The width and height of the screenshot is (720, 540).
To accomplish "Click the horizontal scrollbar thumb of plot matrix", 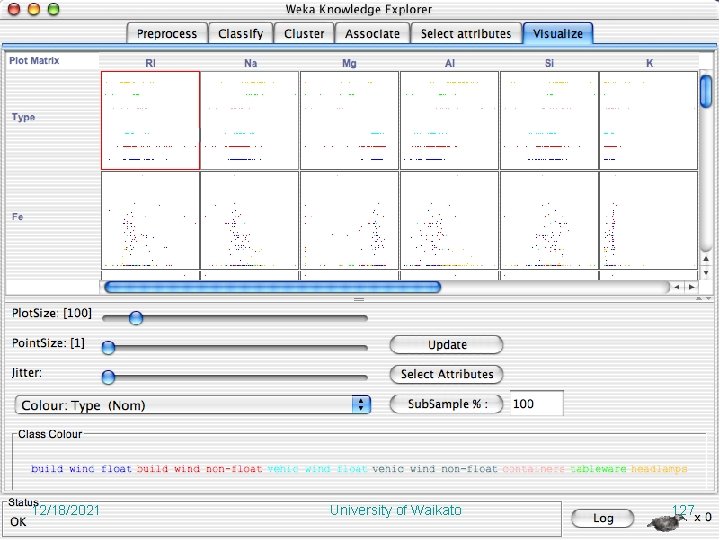I will click(272, 287).
